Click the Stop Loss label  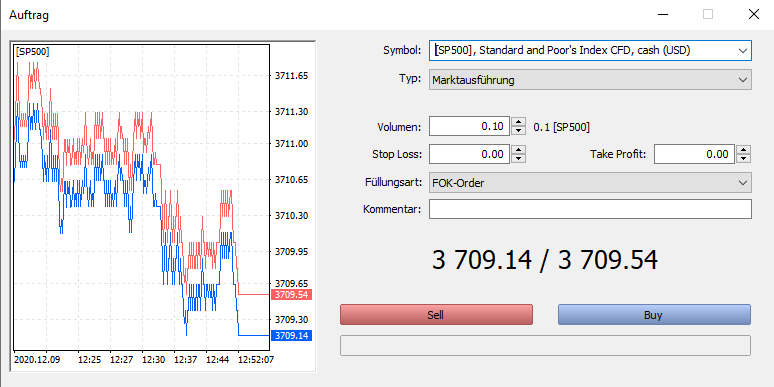click(397, 154)
